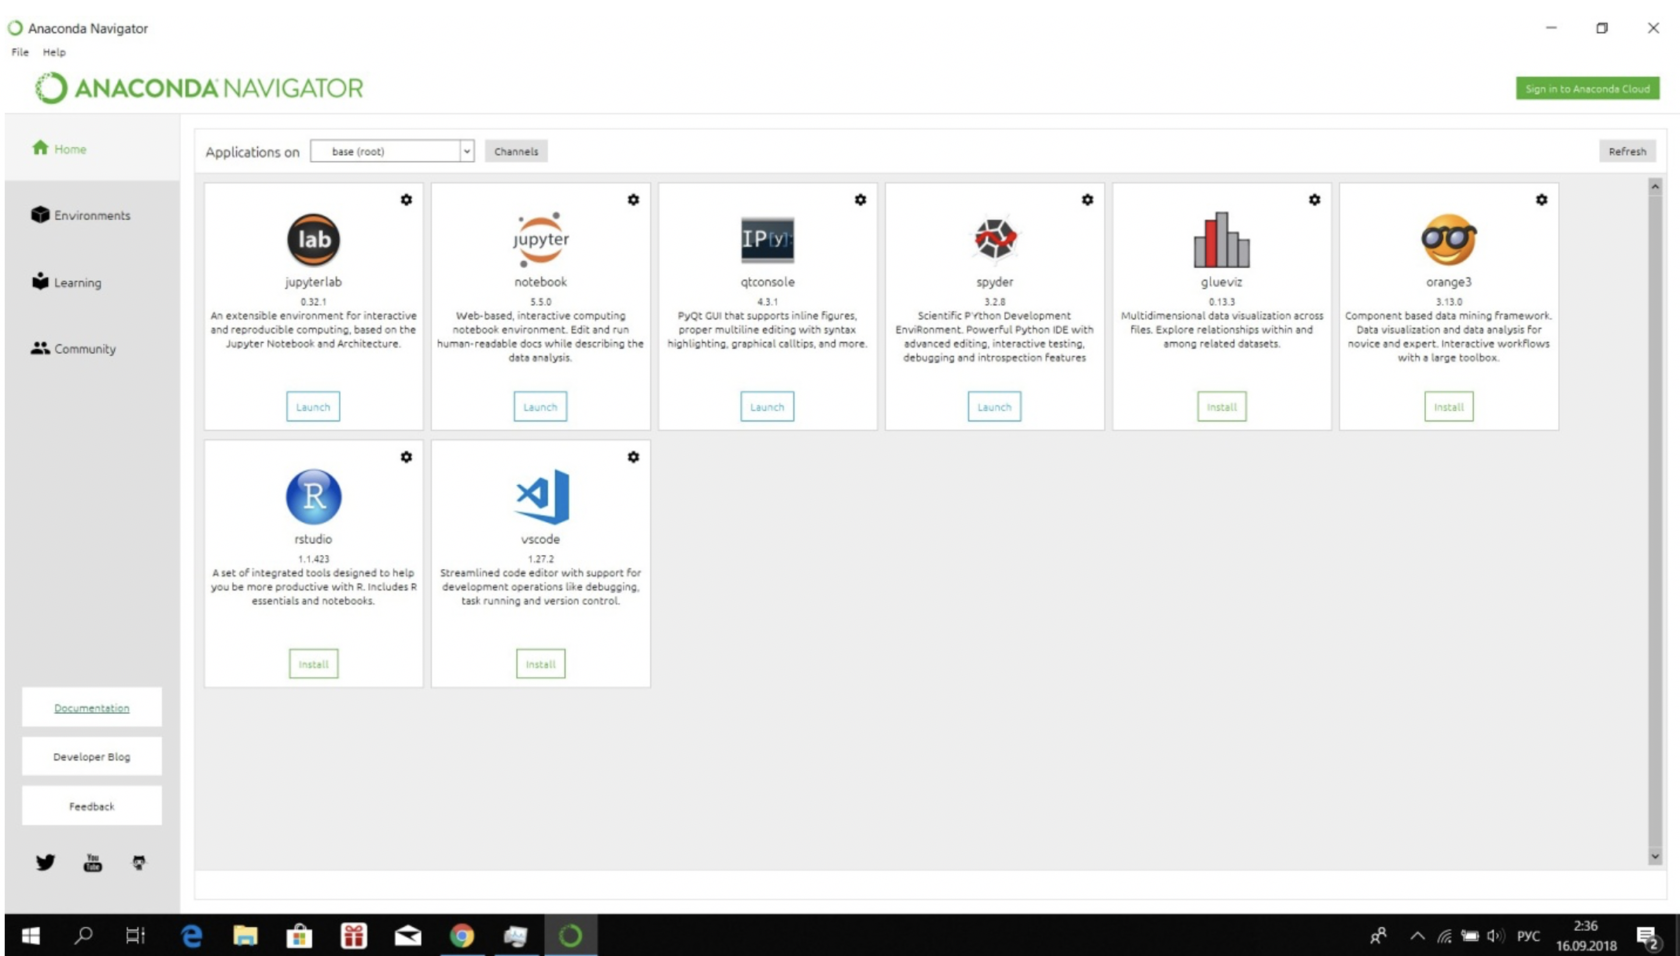Open the notebook card settings gear
The width and height of the screenshot is (1680, 956).
[x=633, y=200]
